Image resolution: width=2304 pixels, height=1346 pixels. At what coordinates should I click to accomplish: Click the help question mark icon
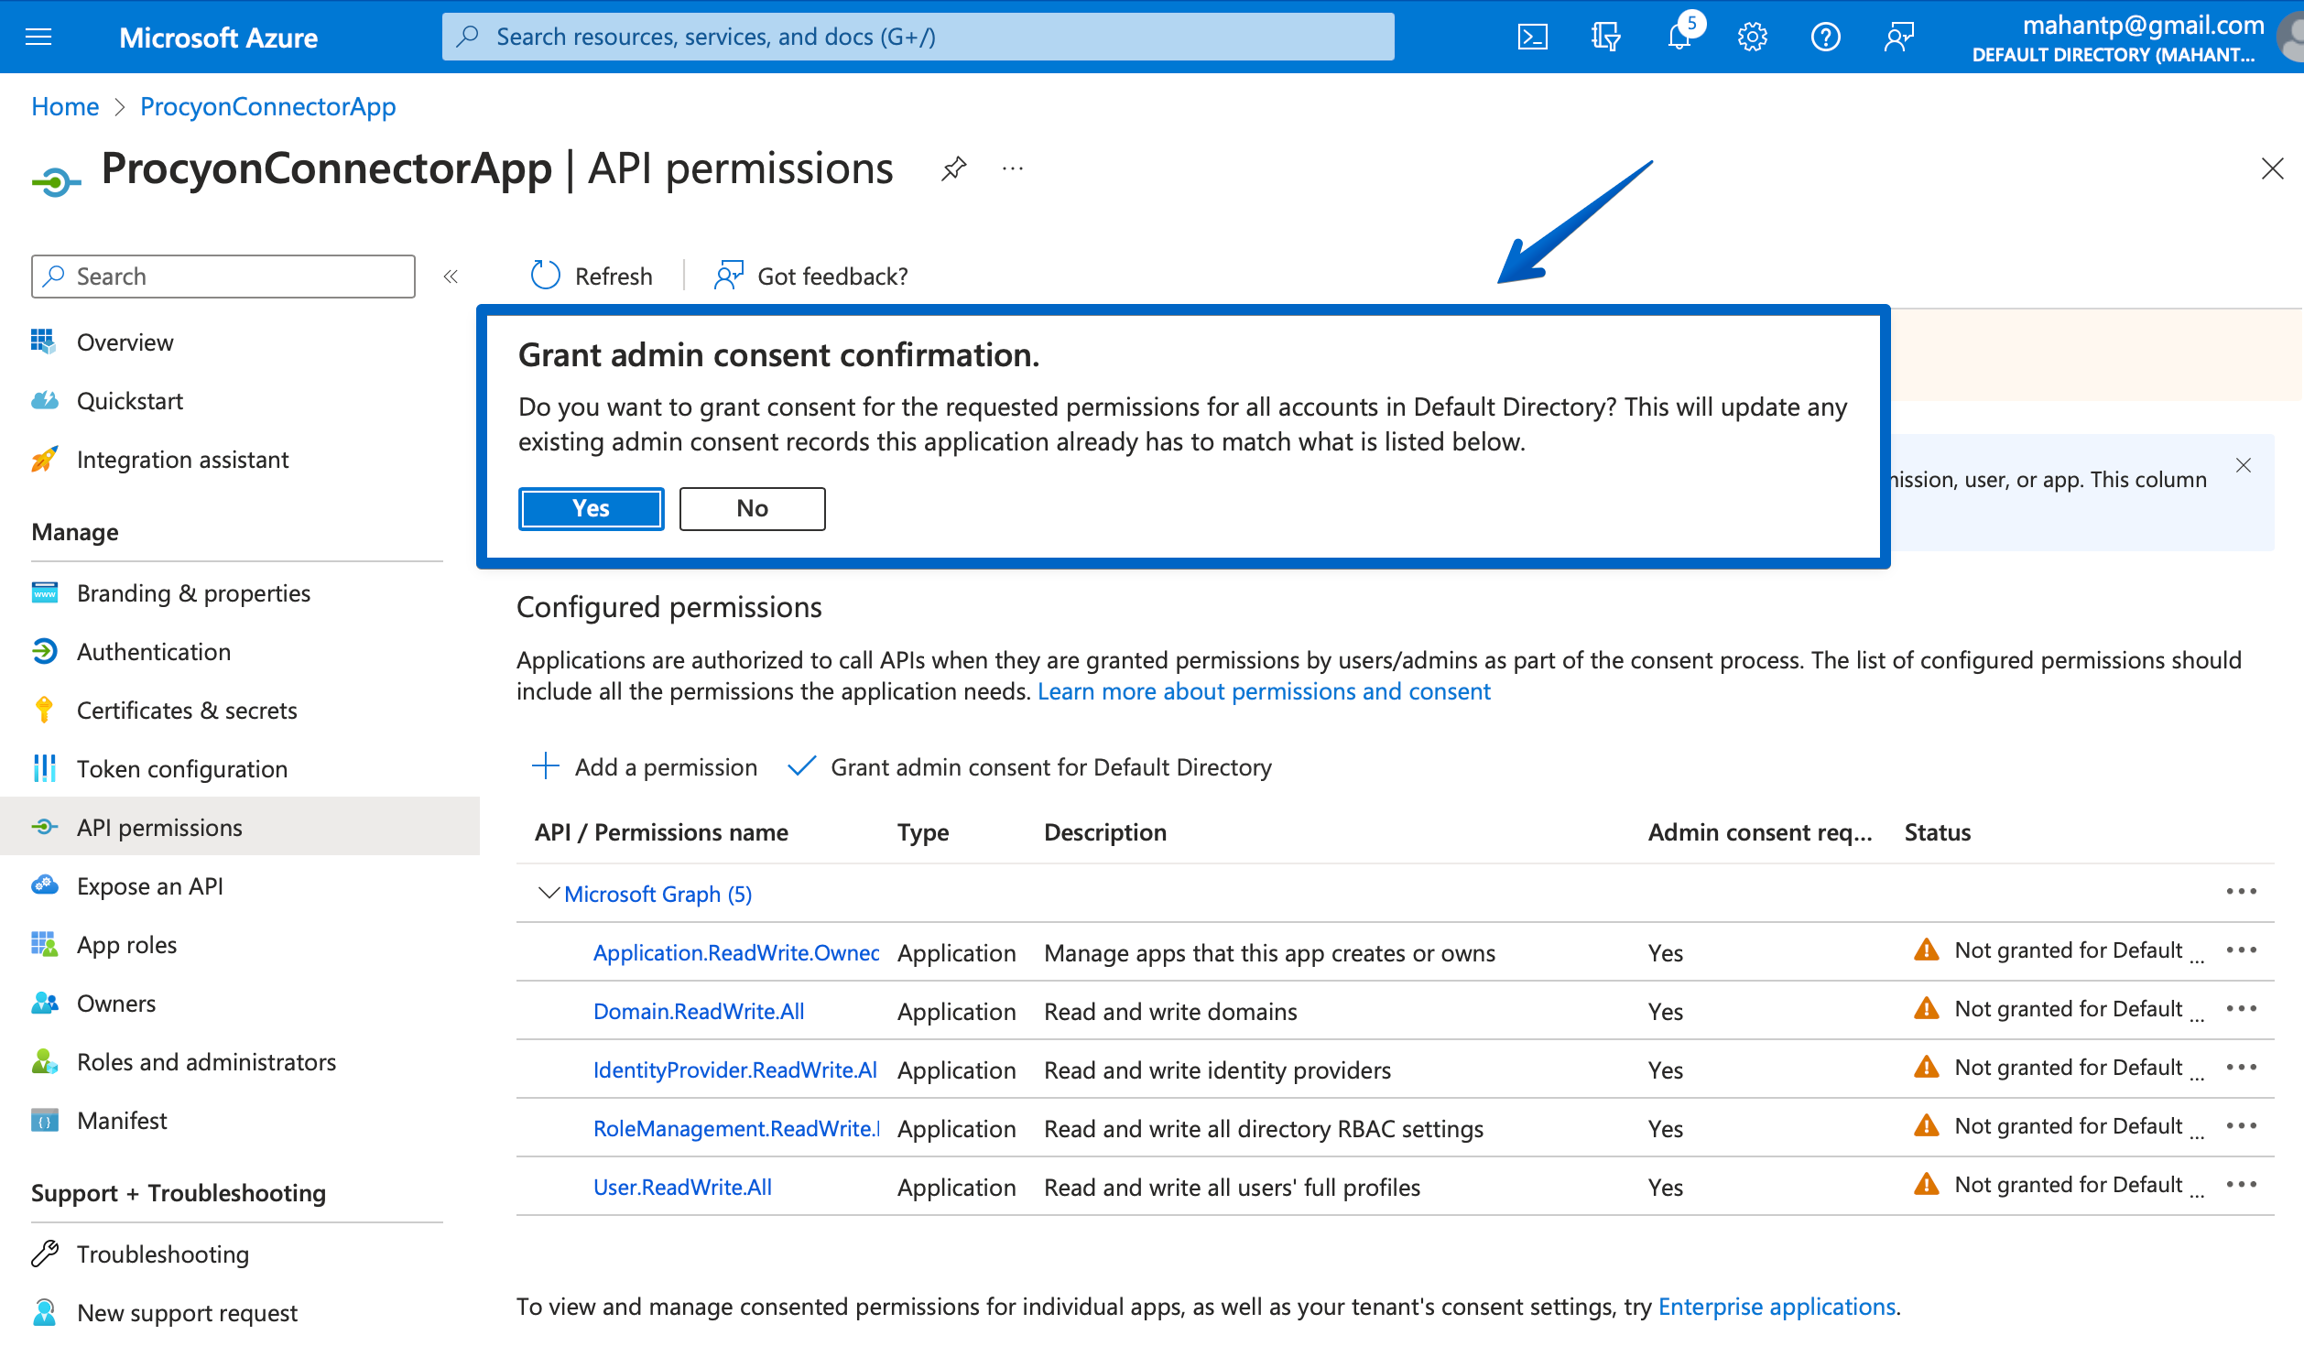(1825, 37)
